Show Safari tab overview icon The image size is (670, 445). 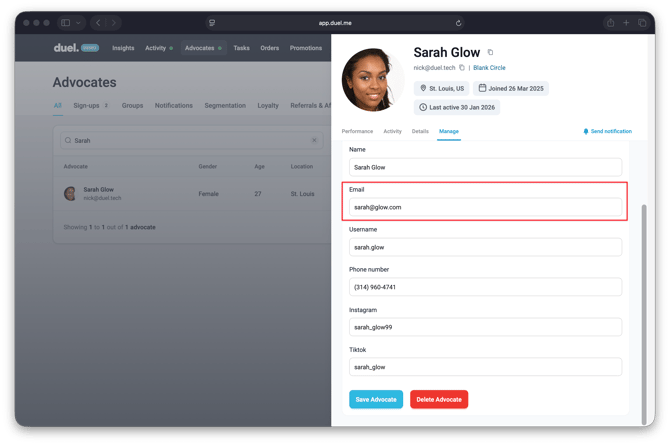click(x=643, y=23)
